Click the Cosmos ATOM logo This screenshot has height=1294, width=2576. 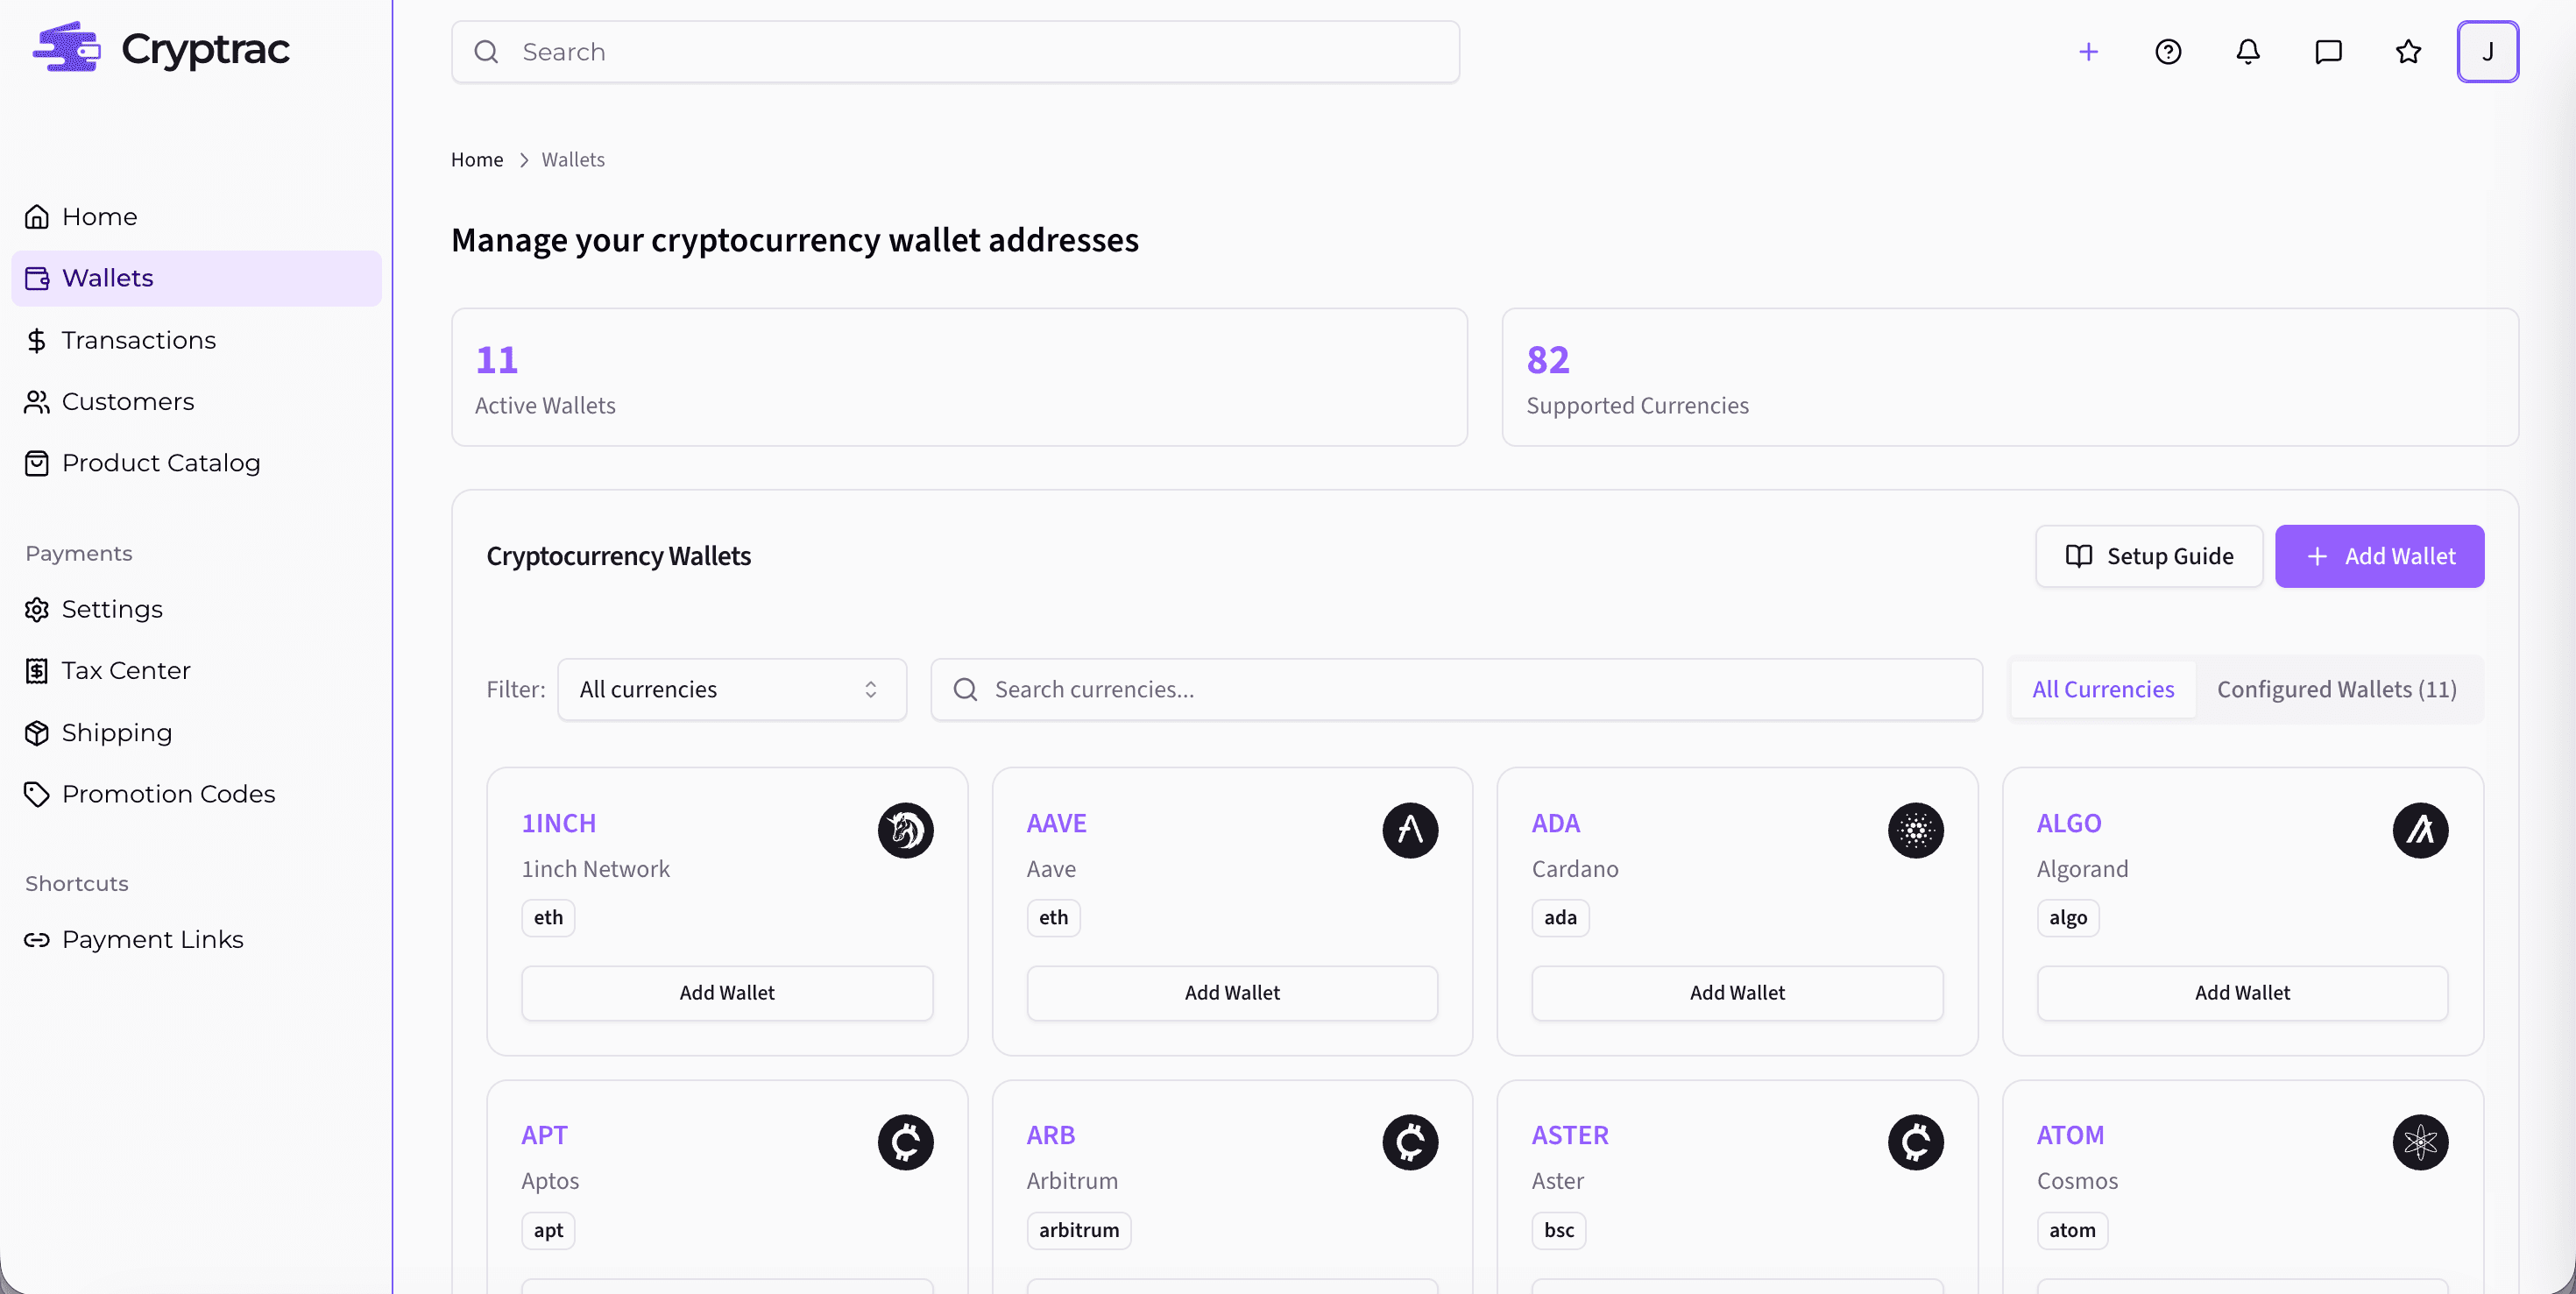coord(2420,1142)
